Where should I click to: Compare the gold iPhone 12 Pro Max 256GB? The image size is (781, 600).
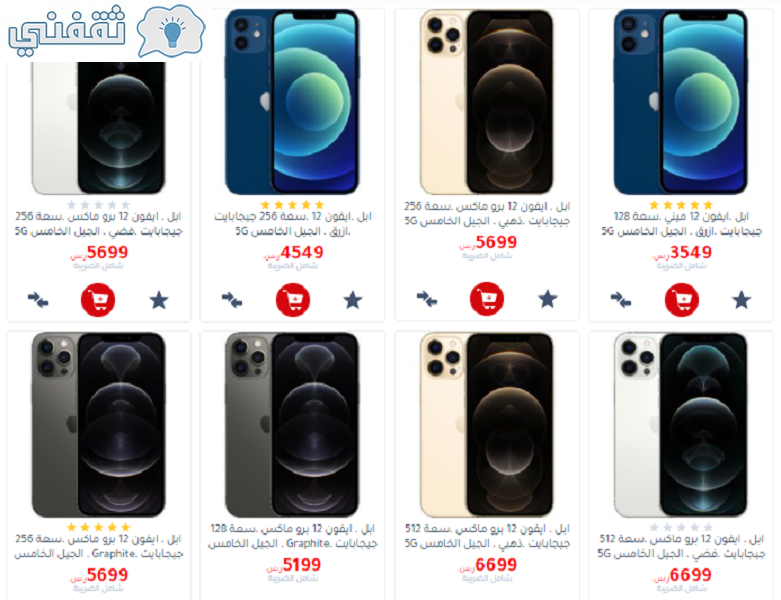tap(427, 299)
